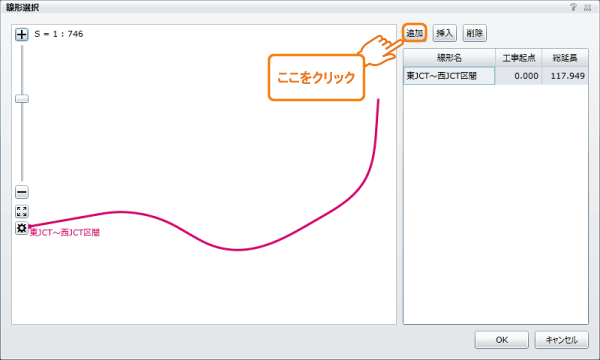The width and height of the screenshot is (600, 360).
Task: Click the 線形名 column header
Action: click(450, 58)
